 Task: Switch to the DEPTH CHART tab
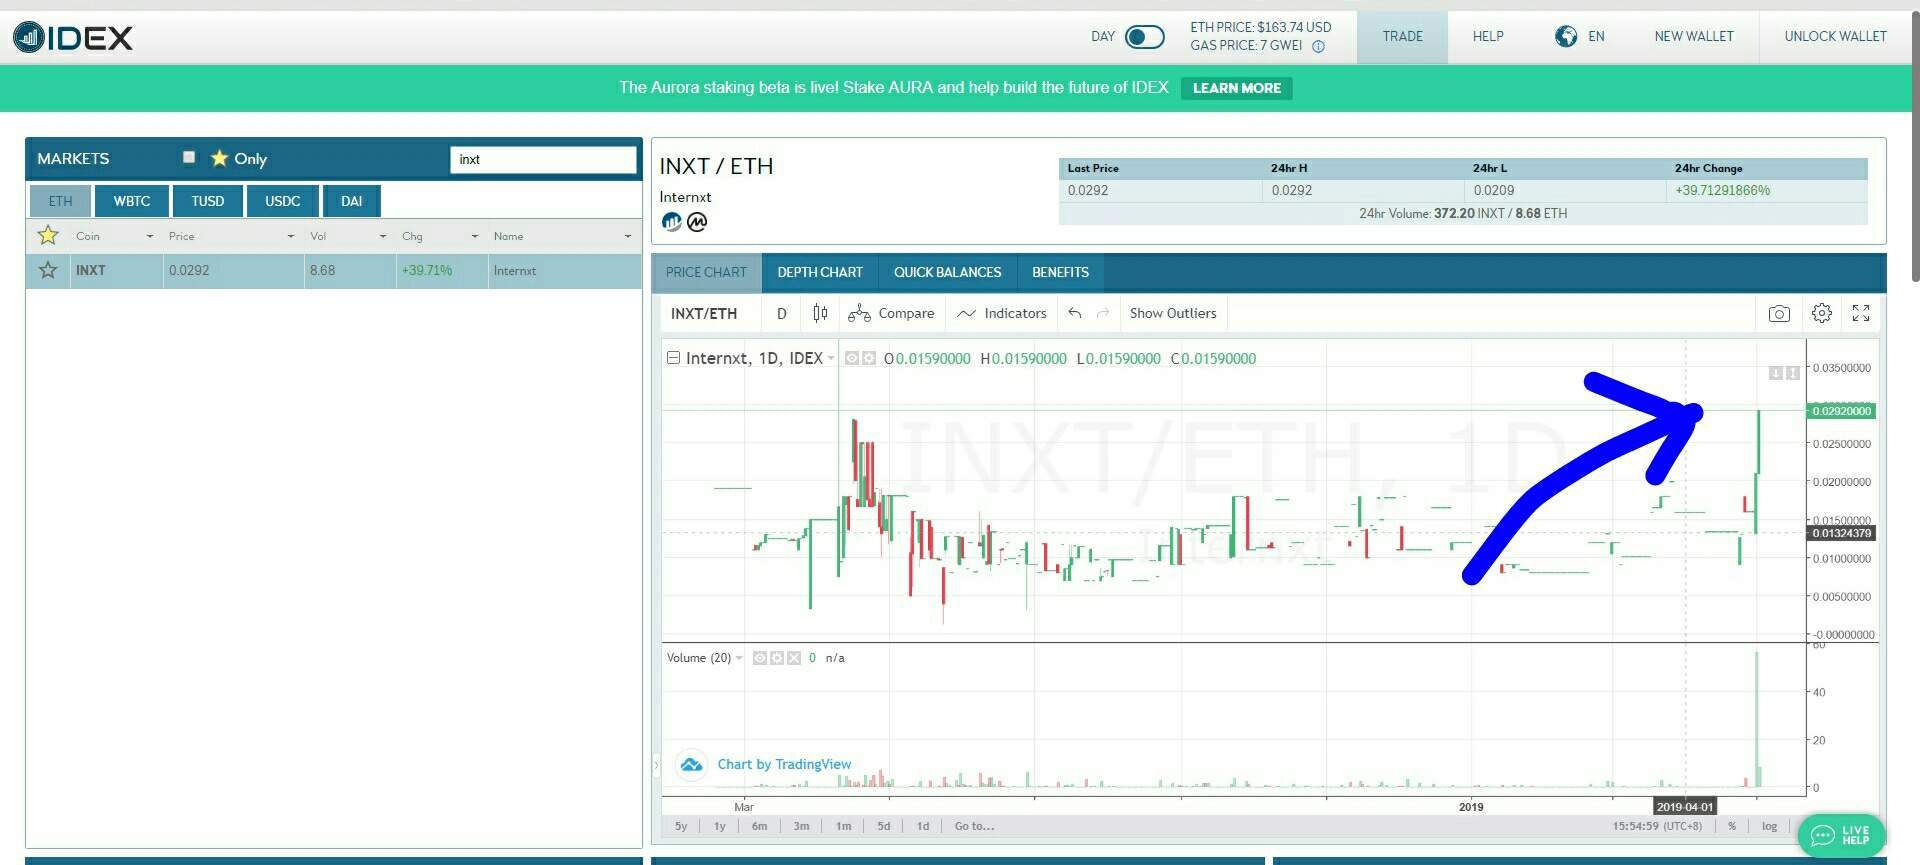tap(820, 272)
